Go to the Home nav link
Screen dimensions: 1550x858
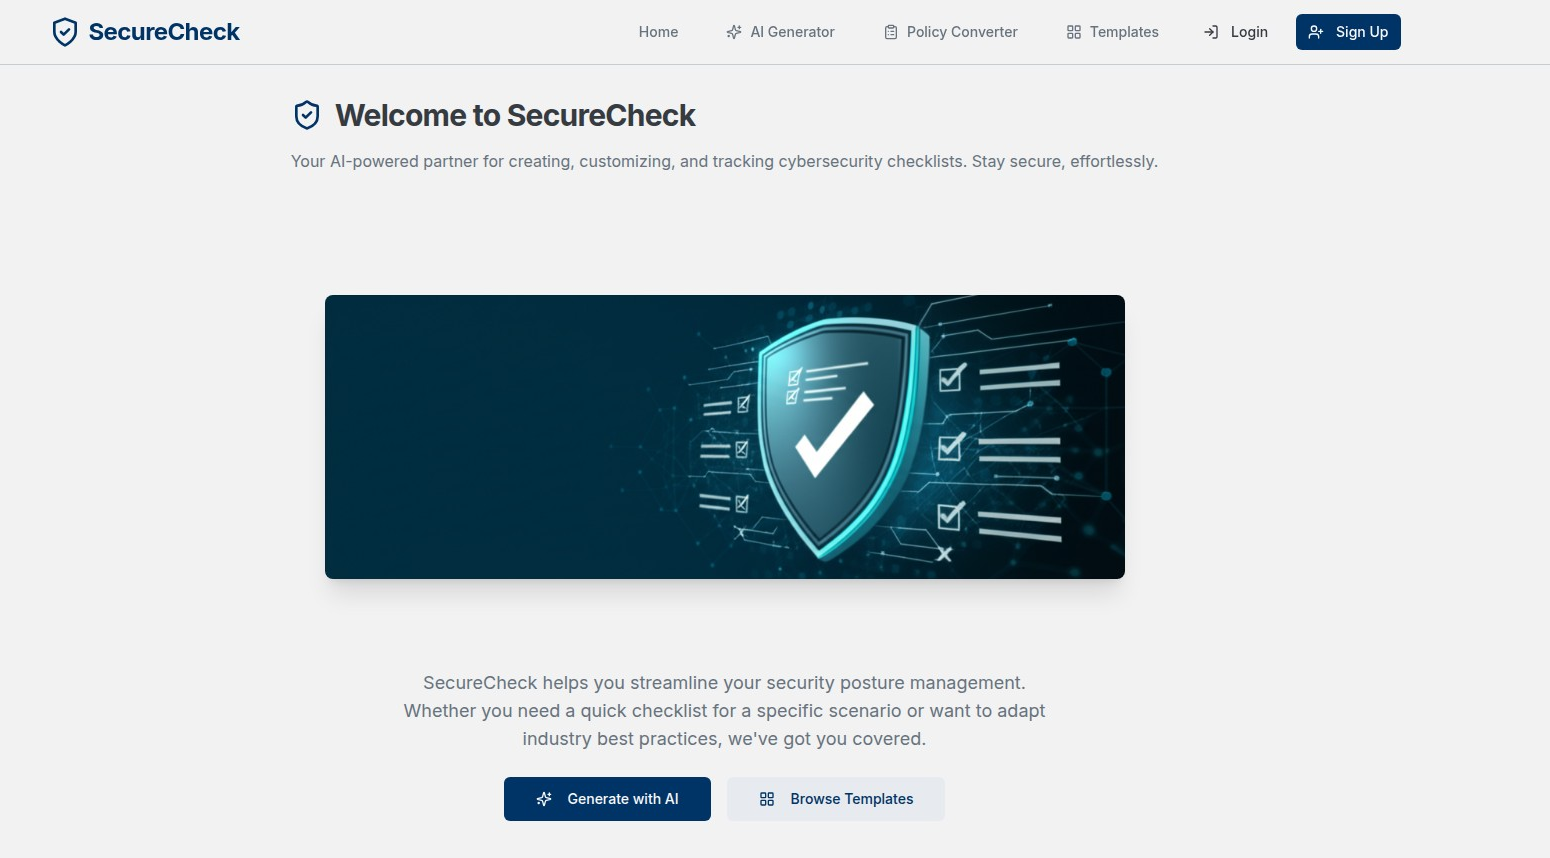[658, 32]
